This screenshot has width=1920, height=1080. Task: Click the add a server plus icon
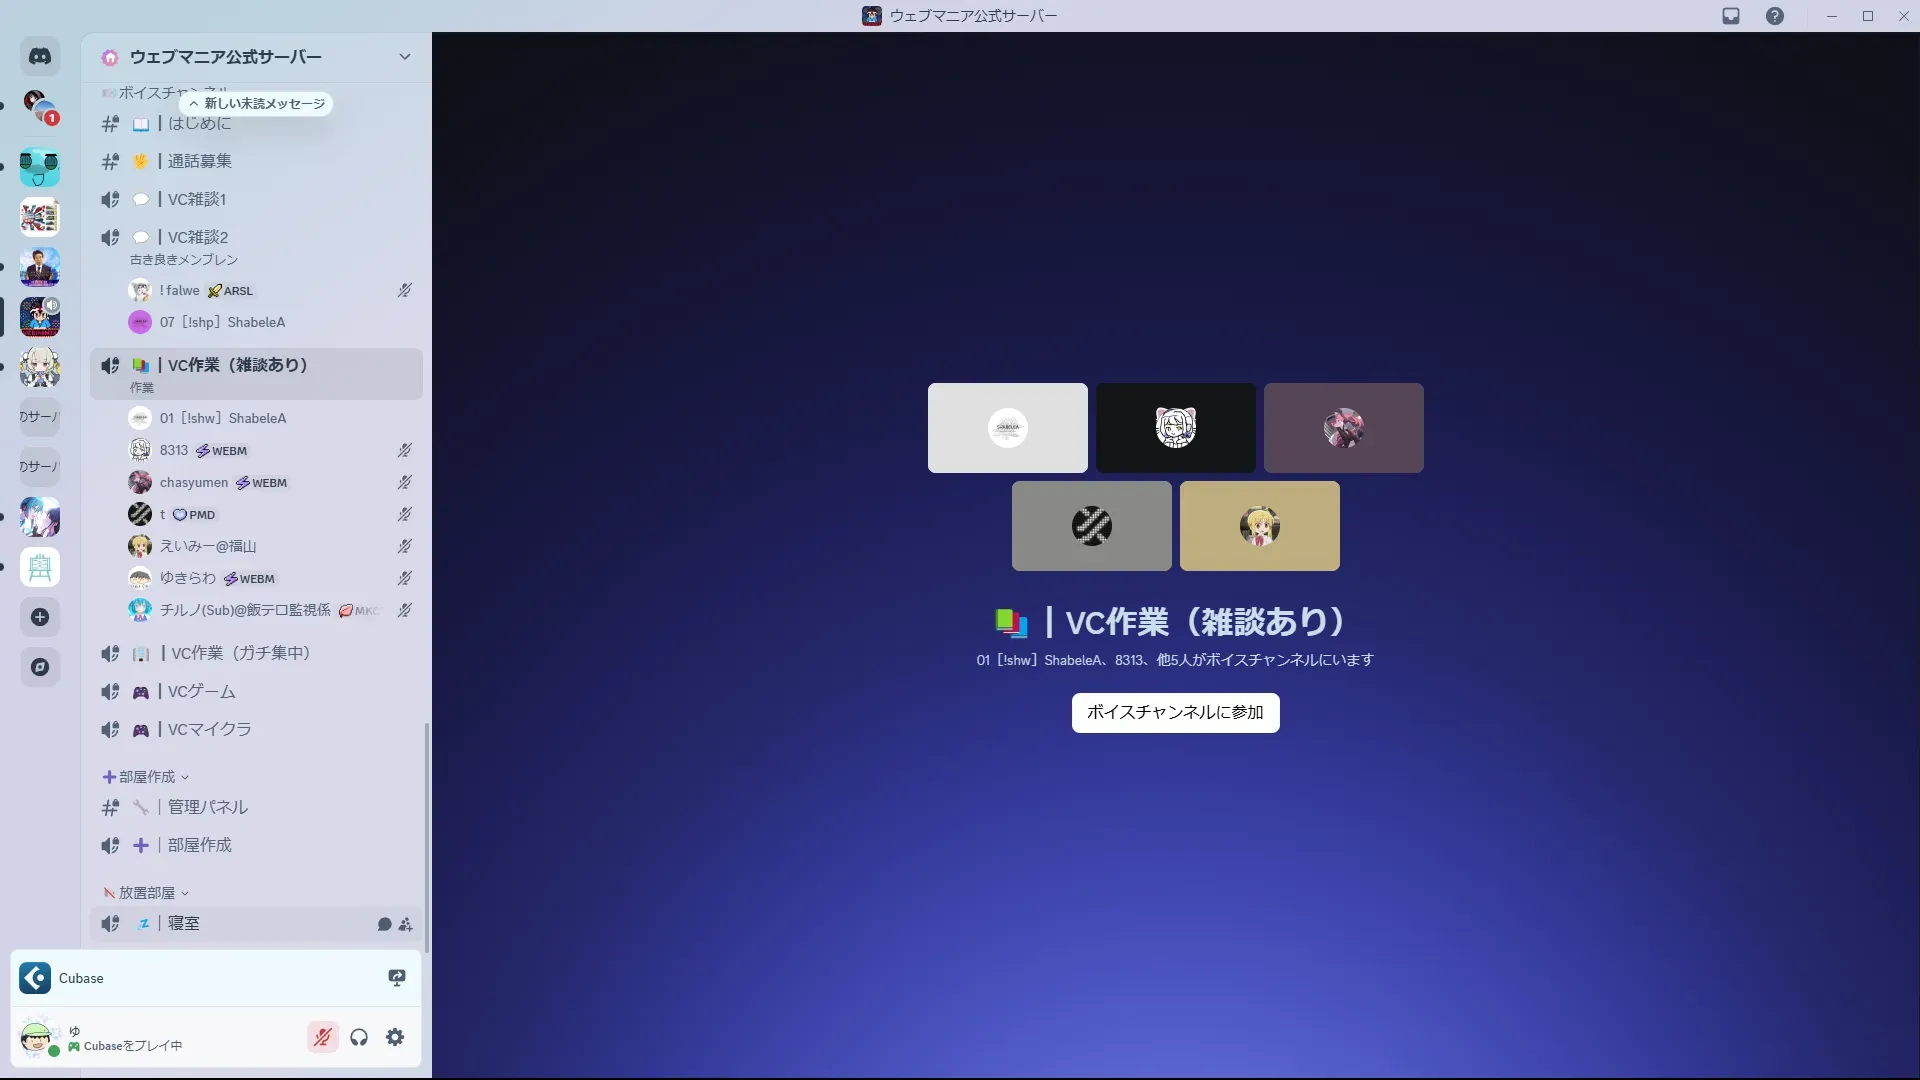pos(40,617)
